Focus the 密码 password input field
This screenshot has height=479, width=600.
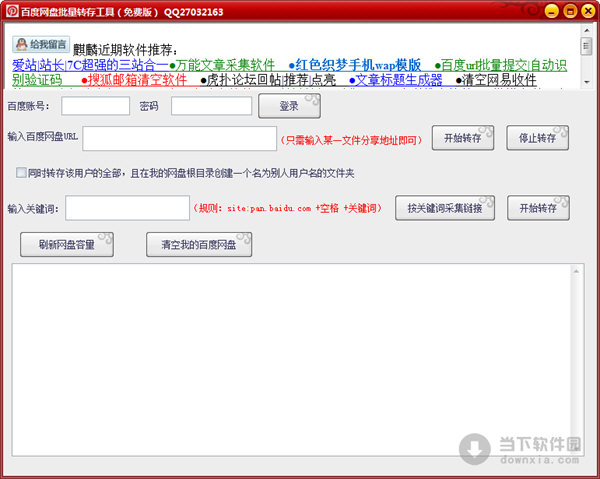tap(211, 106)
